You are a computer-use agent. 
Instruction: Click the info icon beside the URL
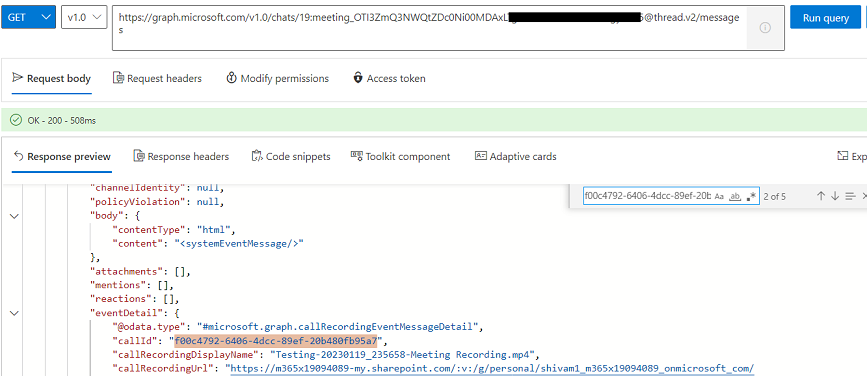765,28
